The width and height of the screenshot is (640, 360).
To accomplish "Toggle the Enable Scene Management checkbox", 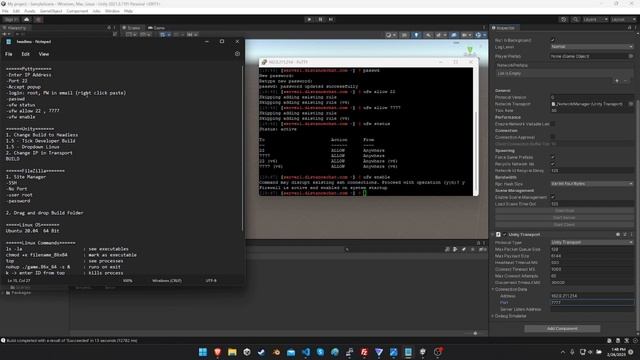I will (x=553, y=197).
